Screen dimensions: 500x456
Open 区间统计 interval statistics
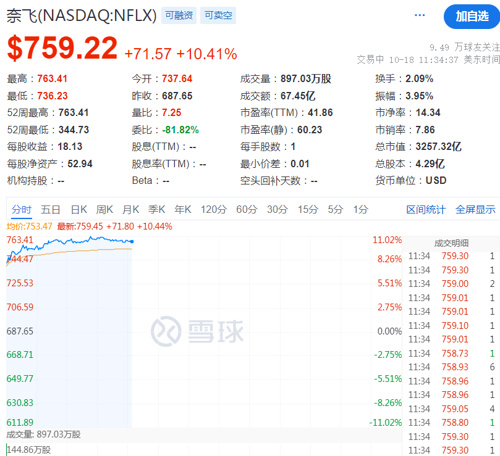pos(426,210)
